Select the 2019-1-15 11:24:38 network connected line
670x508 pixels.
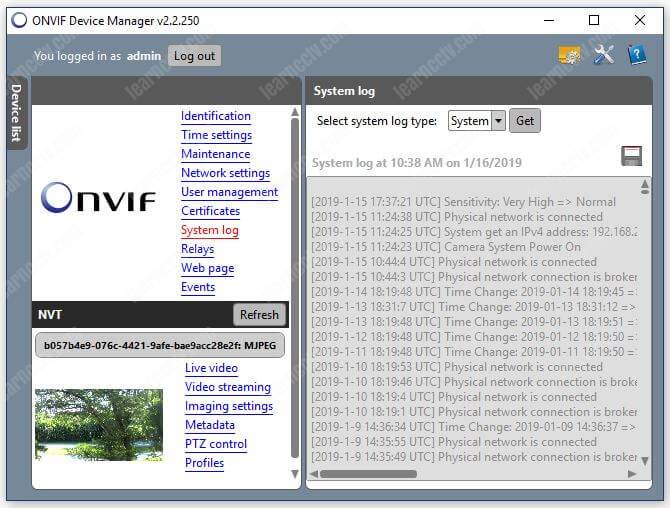(457, 217)
